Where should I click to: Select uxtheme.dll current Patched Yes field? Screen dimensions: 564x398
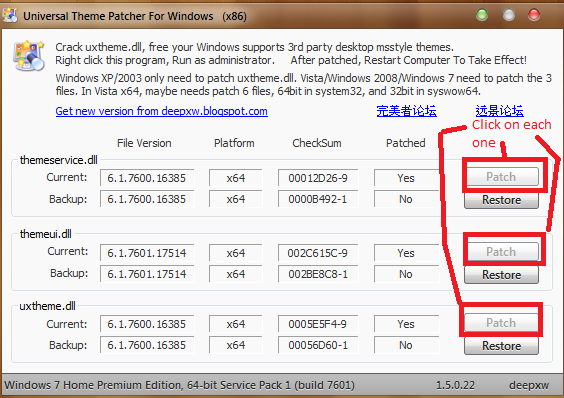coord(406,324)
